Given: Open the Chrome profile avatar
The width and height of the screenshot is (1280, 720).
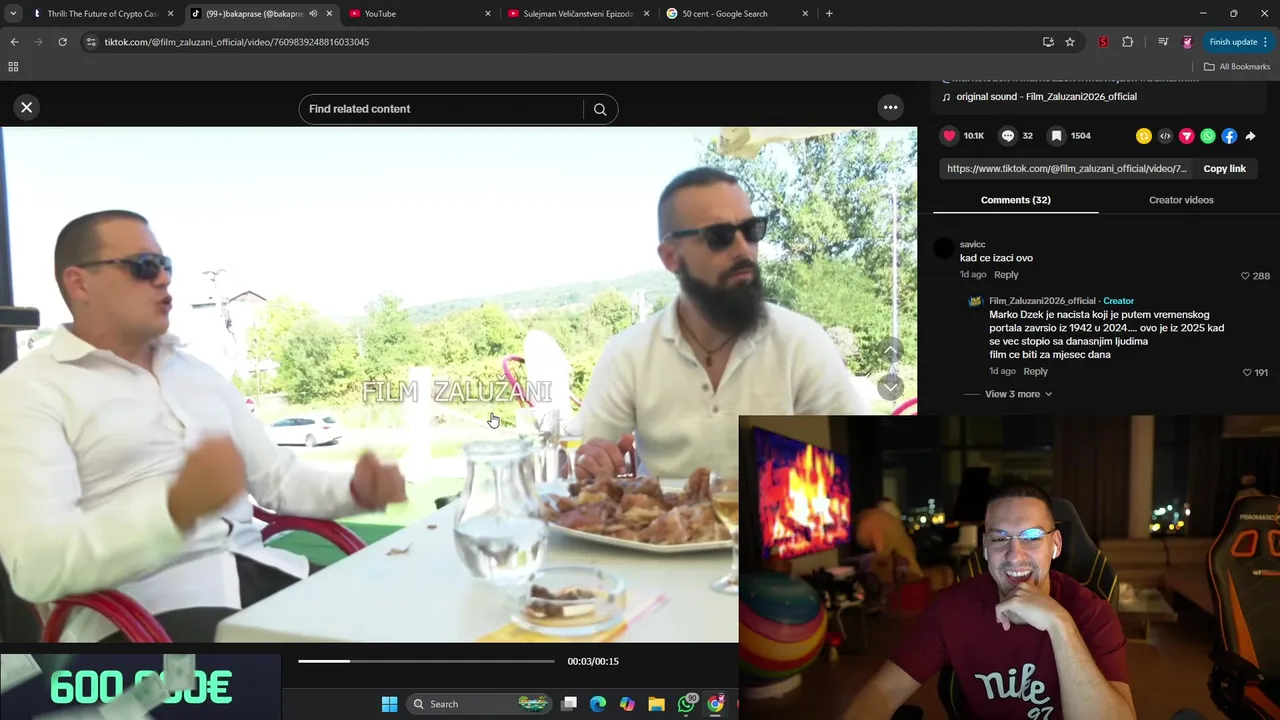Looking at the screenshot, I should (x=1187, y=42).
